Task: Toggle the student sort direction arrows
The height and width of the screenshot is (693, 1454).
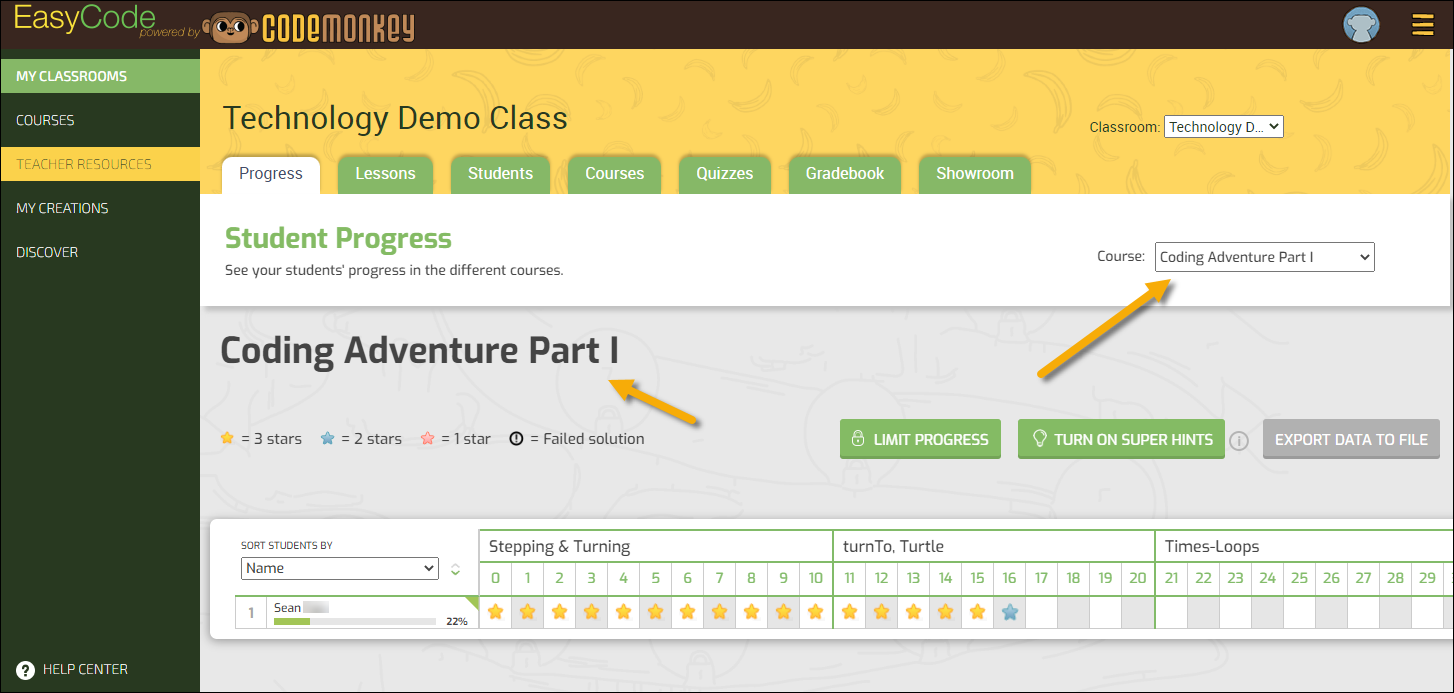Action: click(456, 568)
